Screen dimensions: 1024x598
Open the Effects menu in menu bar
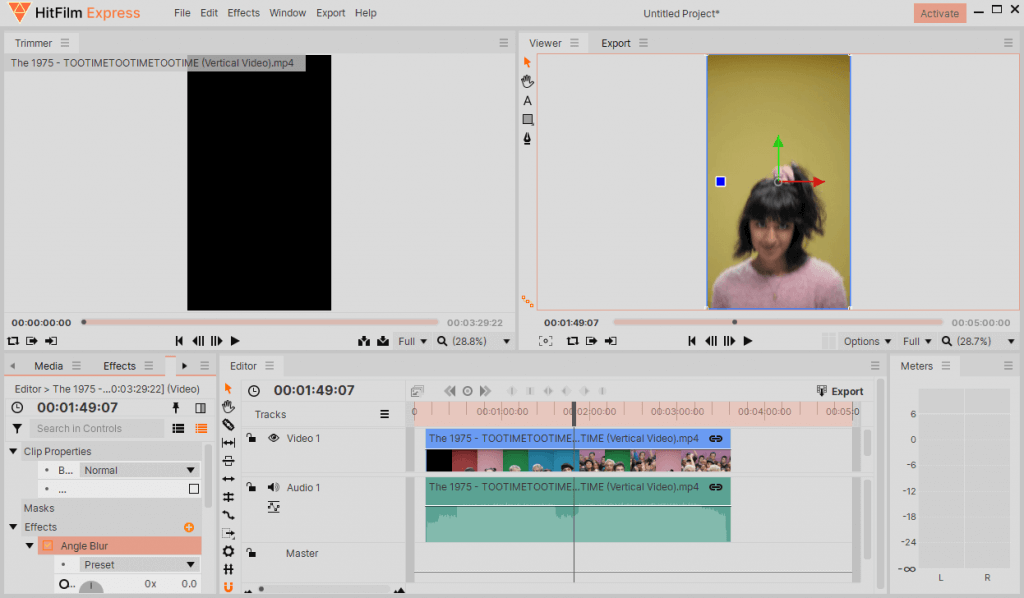point(244,13)
